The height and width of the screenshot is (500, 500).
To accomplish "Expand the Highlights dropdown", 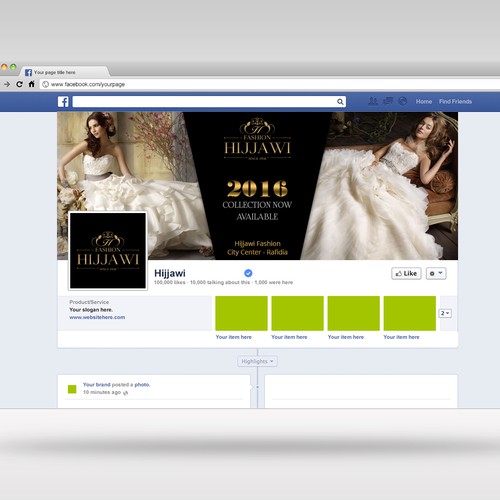I will [x=257, y=361].
